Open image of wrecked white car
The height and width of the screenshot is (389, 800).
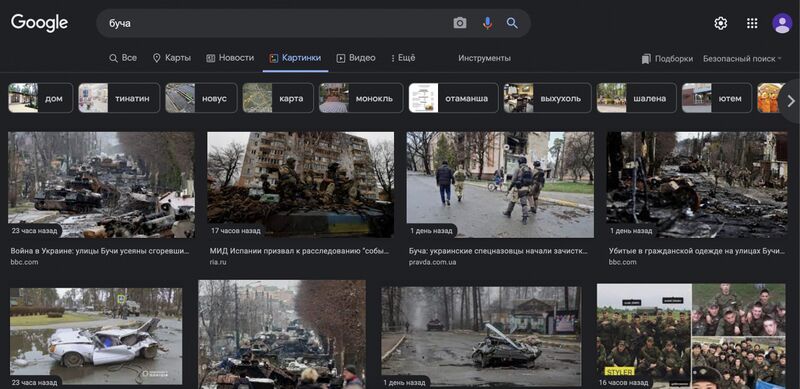(x=96, y=336)
